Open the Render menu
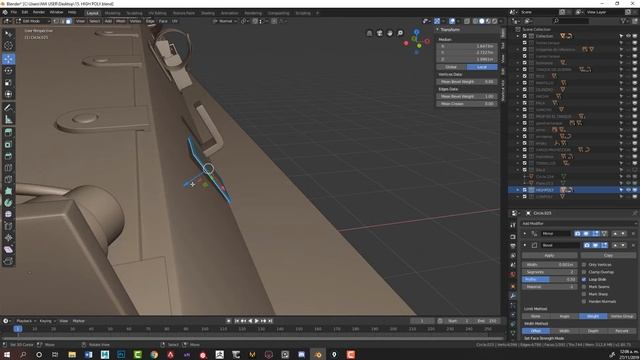The width and height of the screenshot is (640, 360). (x=39, y=12)
